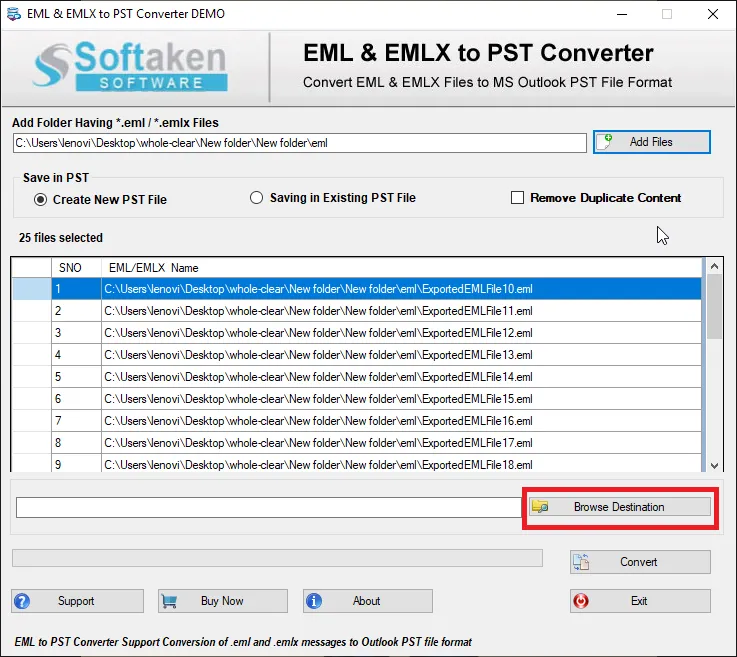The height and width of the screenshot is (657, 737).
Task: Click SNO cell number 5
Action: [x=76, y=377]
